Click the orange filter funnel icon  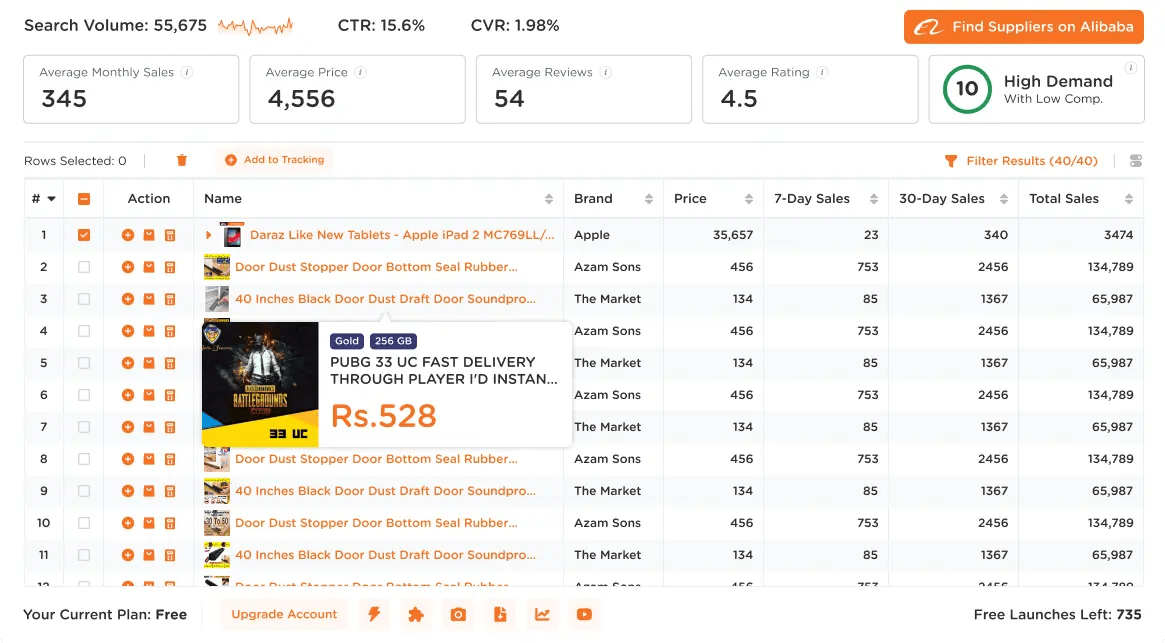pyautogui.click(x=950, y=160)
